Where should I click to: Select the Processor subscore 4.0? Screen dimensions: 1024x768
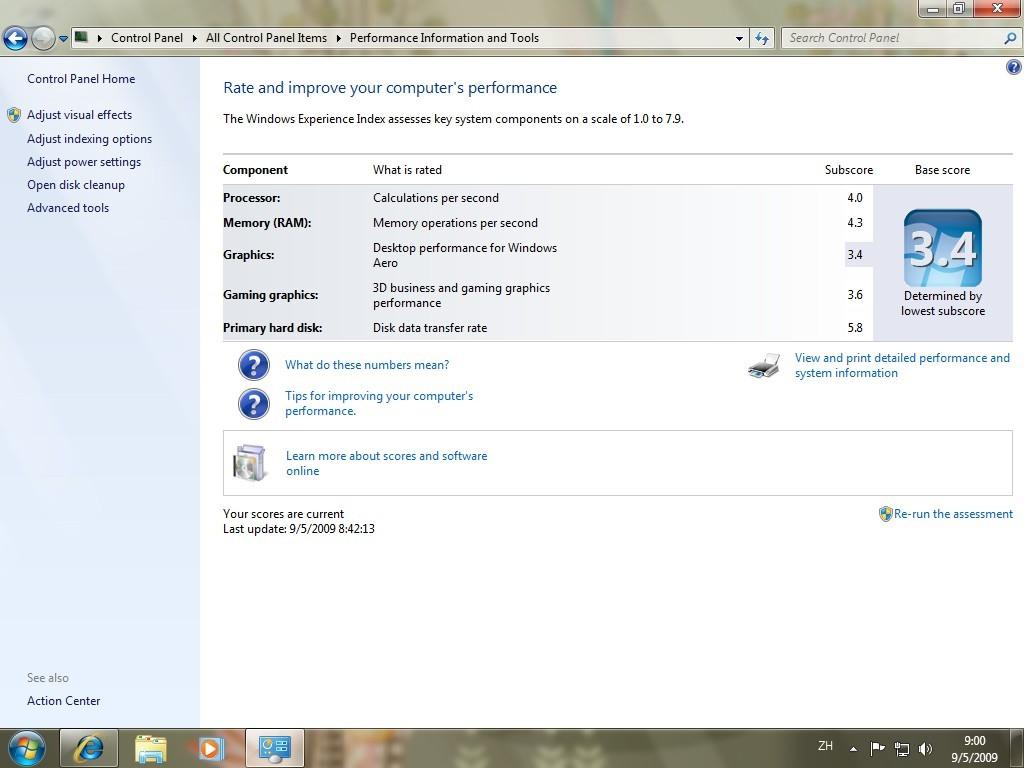tap(855, 198)
